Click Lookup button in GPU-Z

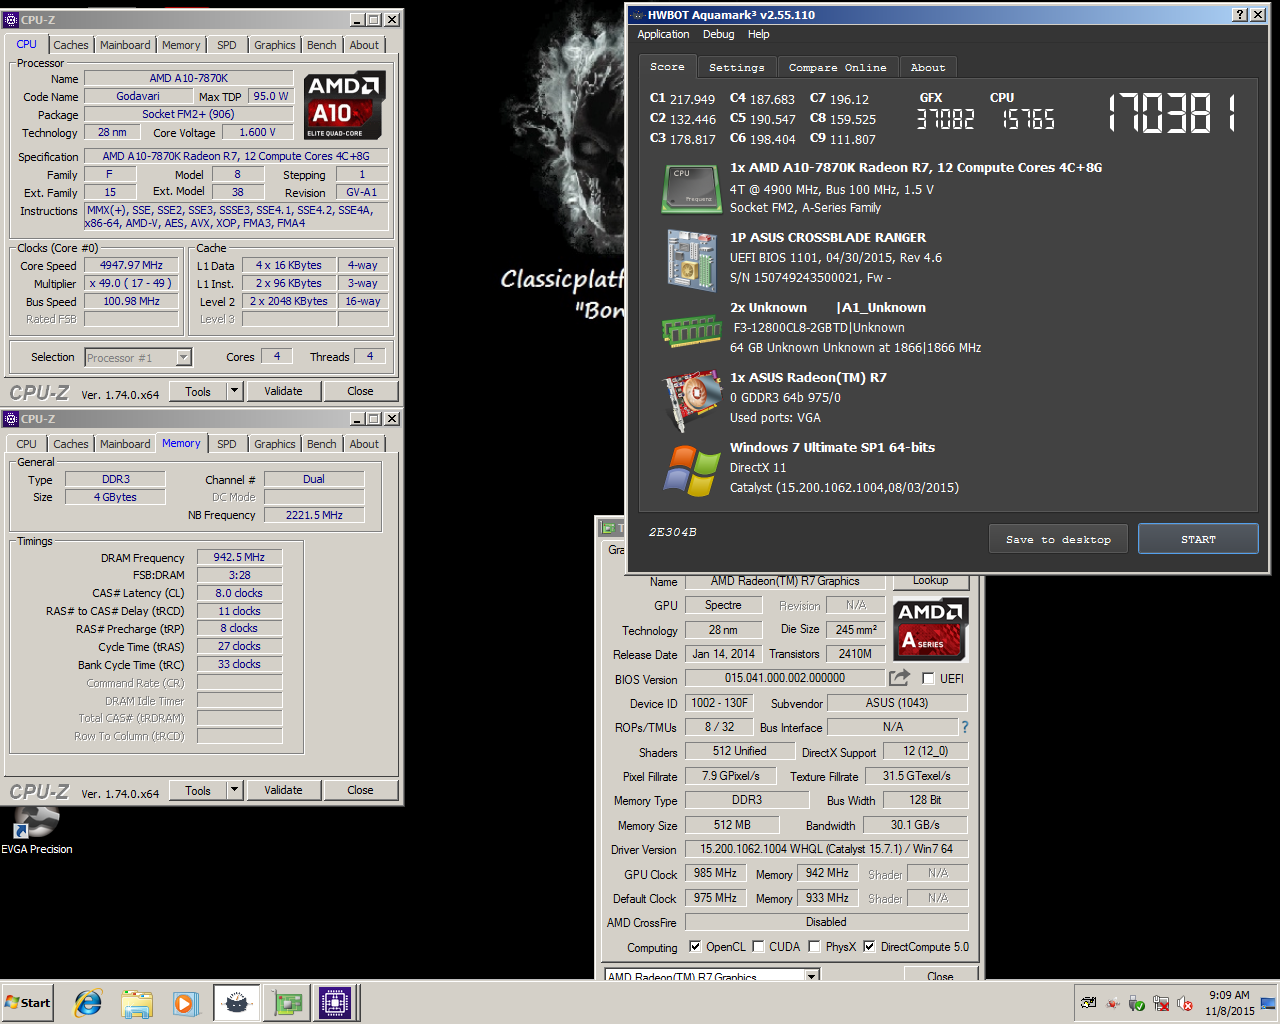(930, 580)
